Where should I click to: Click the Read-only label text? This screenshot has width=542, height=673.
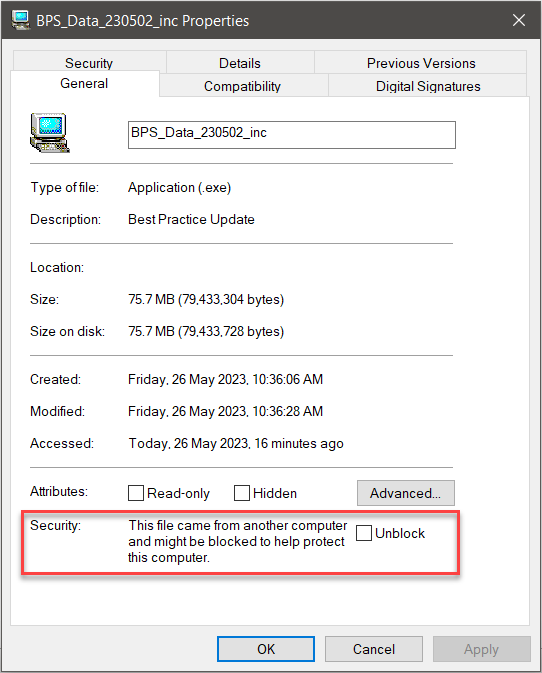coord(179,493)
